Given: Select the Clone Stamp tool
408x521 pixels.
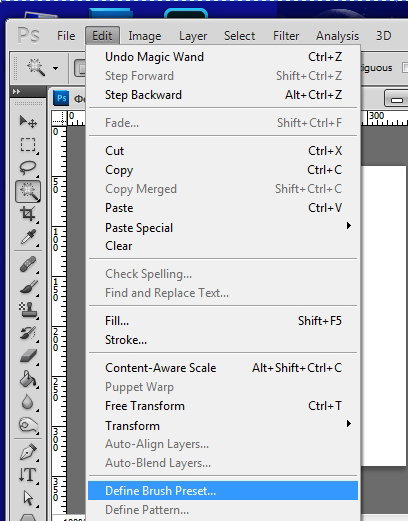Looking at the screenshot, I should [28, 310].
